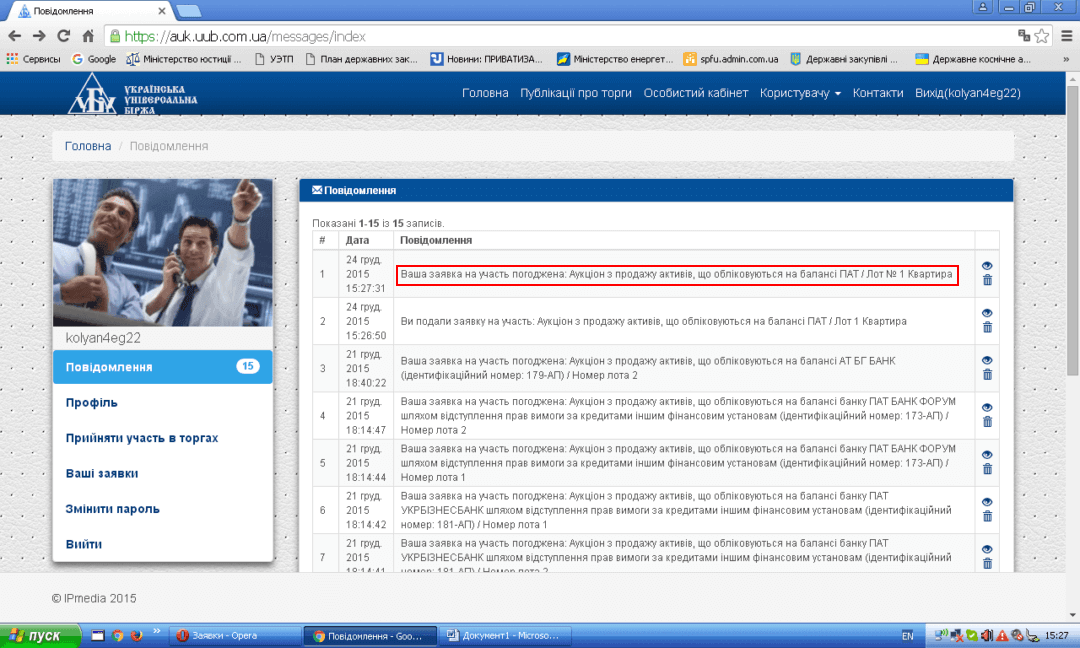This screenshot has height=648, width=1080.
Task: Expand the Користувачу dropdown menu
Action: tap(799, 93)
